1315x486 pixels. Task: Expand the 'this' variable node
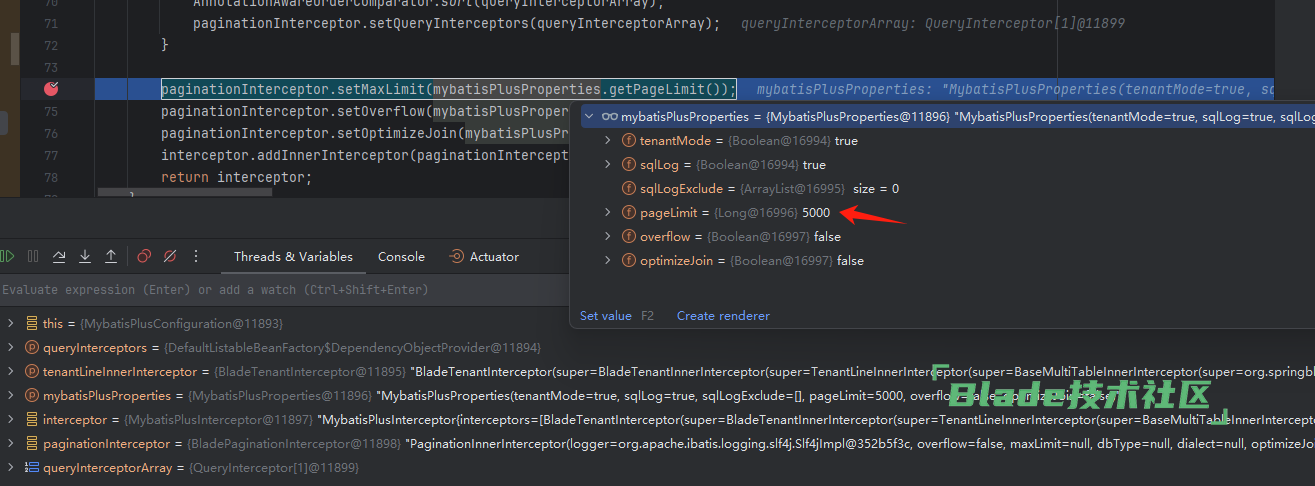coord(10,324)
